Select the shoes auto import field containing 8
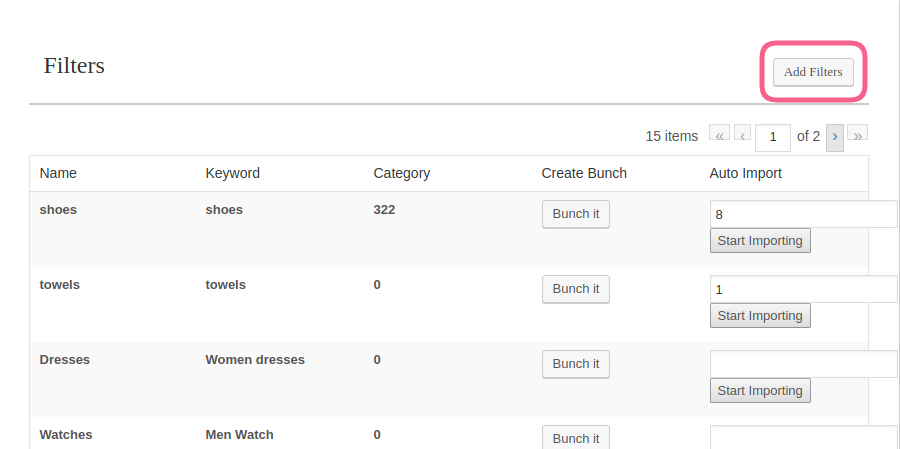This screenshot has height=449, width=900. 803,214
